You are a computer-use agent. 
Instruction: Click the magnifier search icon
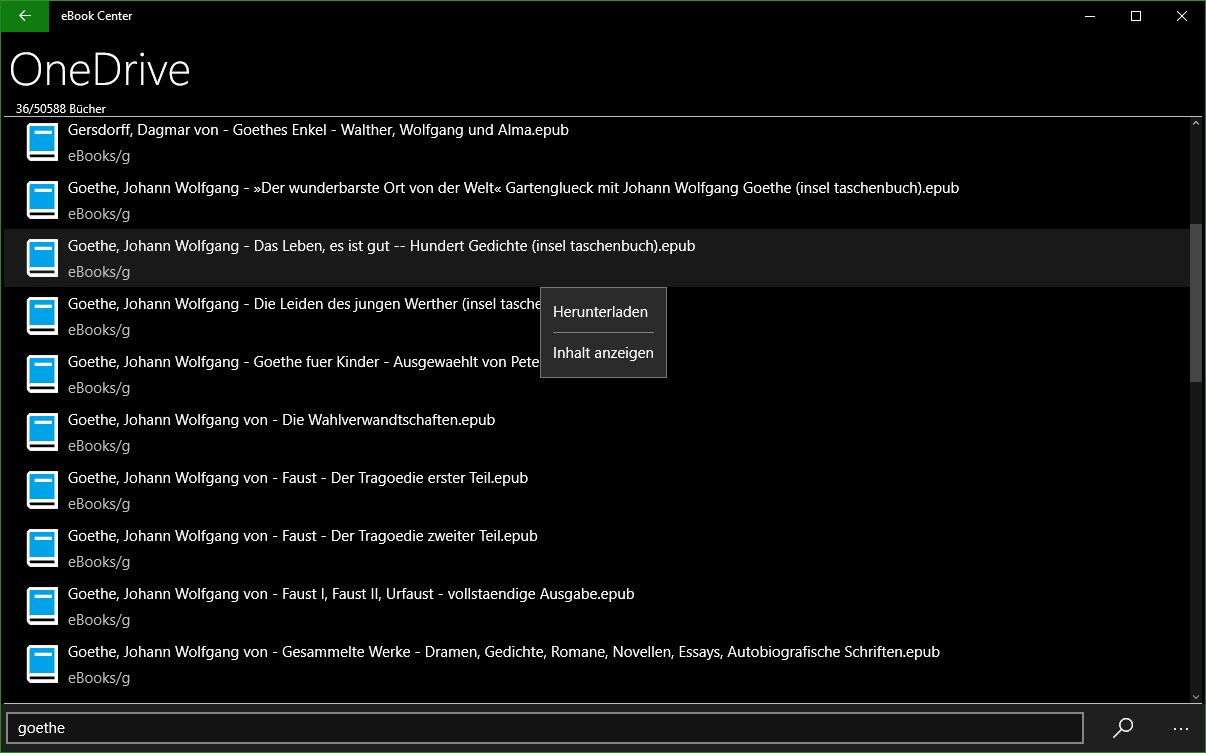(x=1123, y=728)
